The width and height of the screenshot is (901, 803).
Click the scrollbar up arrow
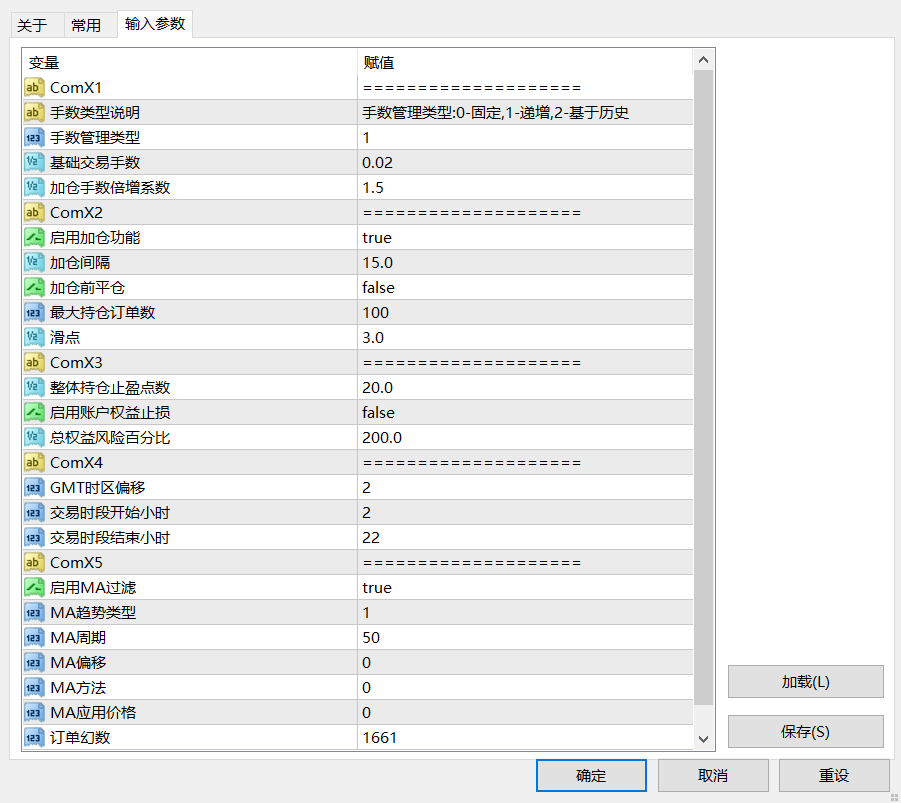(703, 61)
